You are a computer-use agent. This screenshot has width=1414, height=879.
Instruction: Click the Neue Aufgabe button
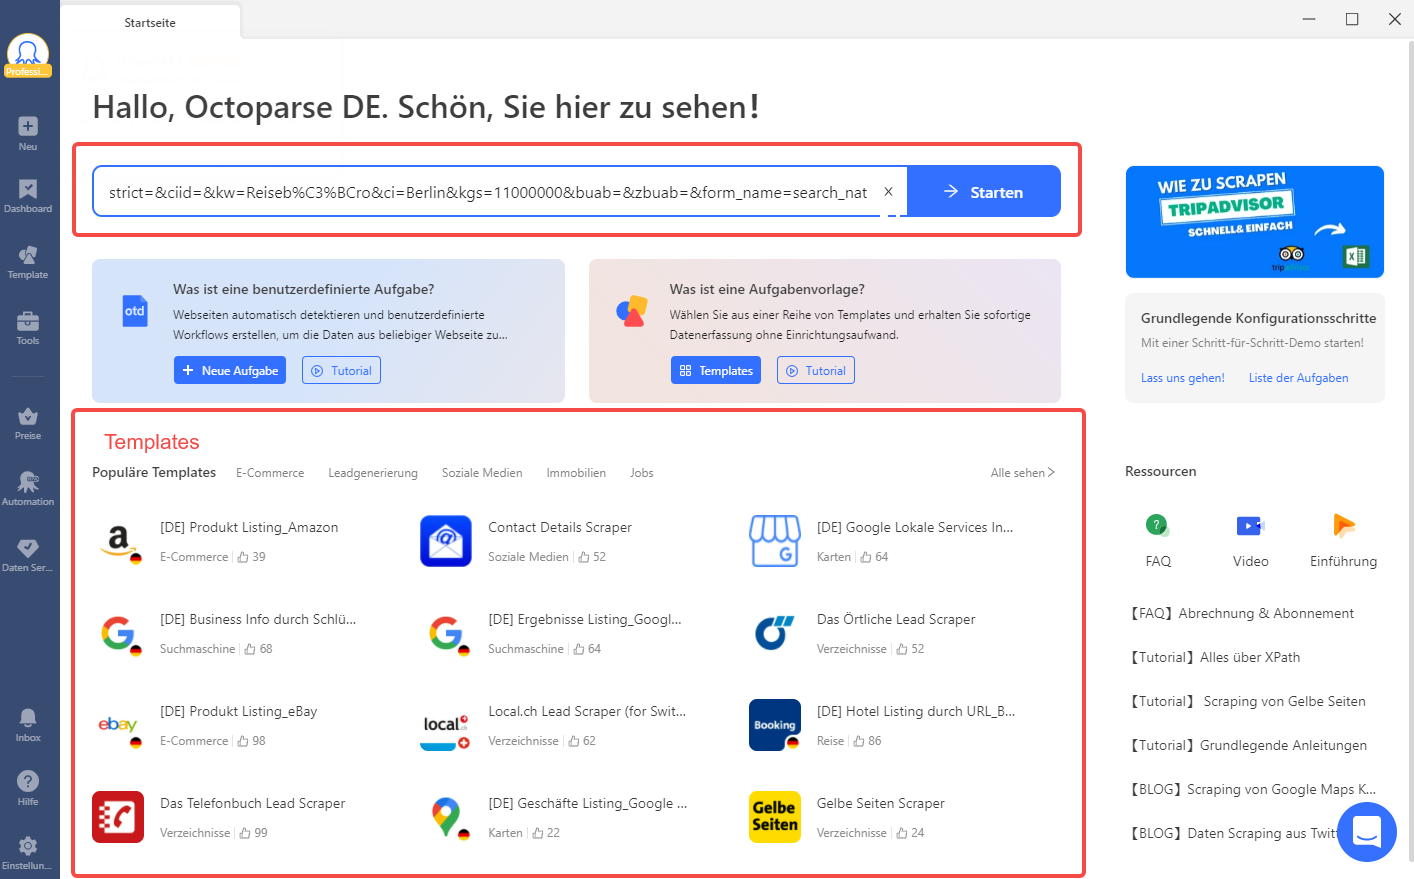point(230,370)
